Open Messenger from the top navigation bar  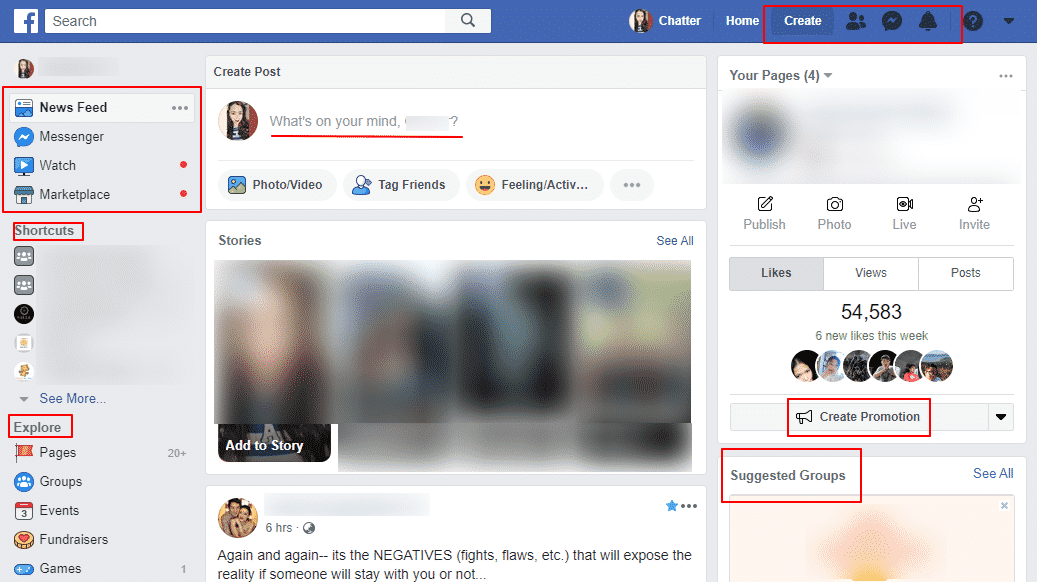click(x=893, y=20)
